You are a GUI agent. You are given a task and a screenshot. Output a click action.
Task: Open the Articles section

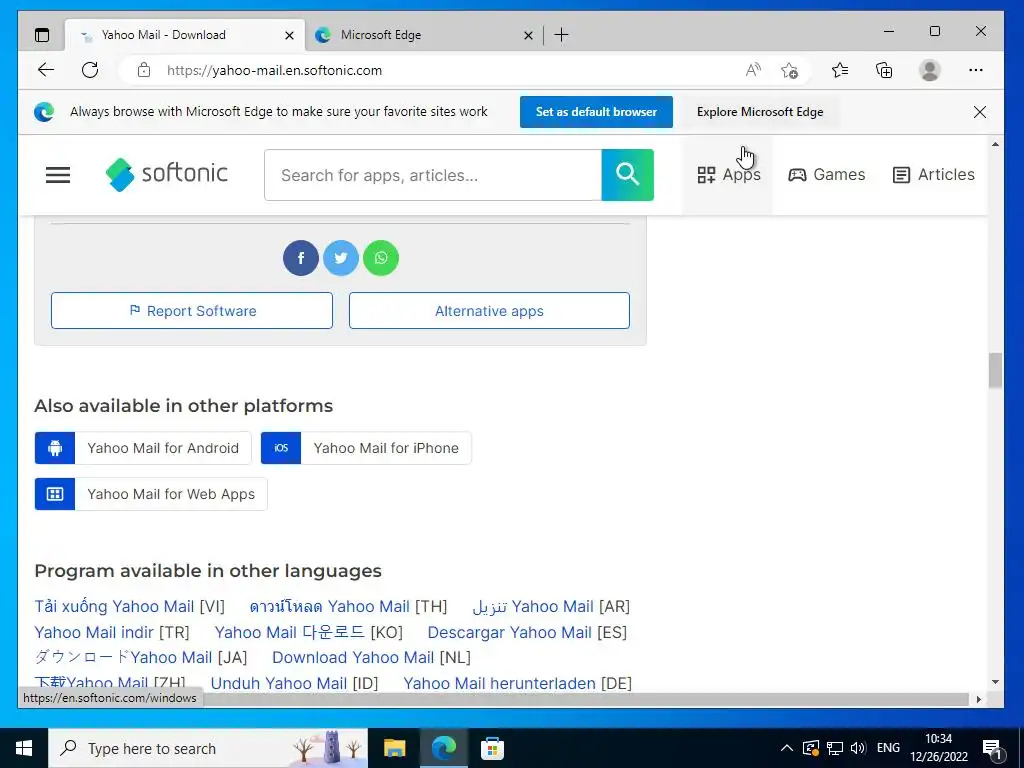pos(933,174)
